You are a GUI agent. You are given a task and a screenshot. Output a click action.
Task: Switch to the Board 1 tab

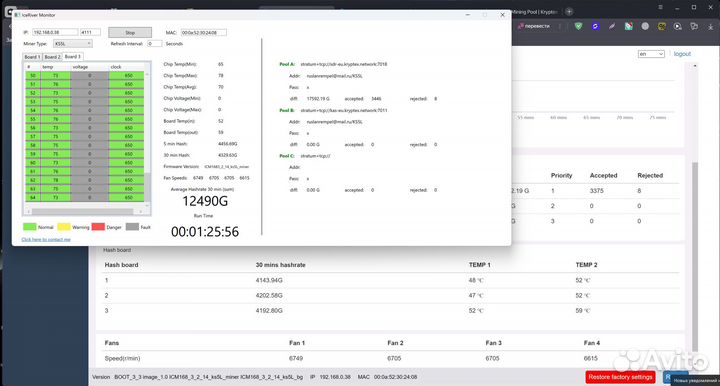click(x=32, y=57)
